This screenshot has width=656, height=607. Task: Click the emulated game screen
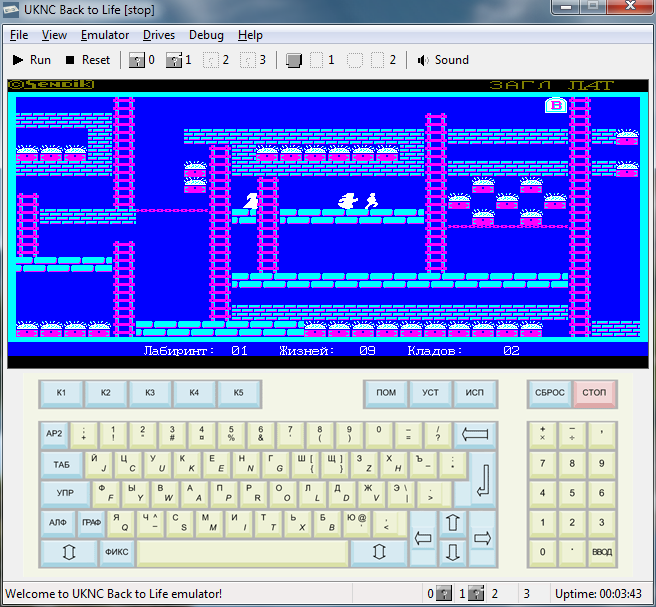(x=328, y=224)
